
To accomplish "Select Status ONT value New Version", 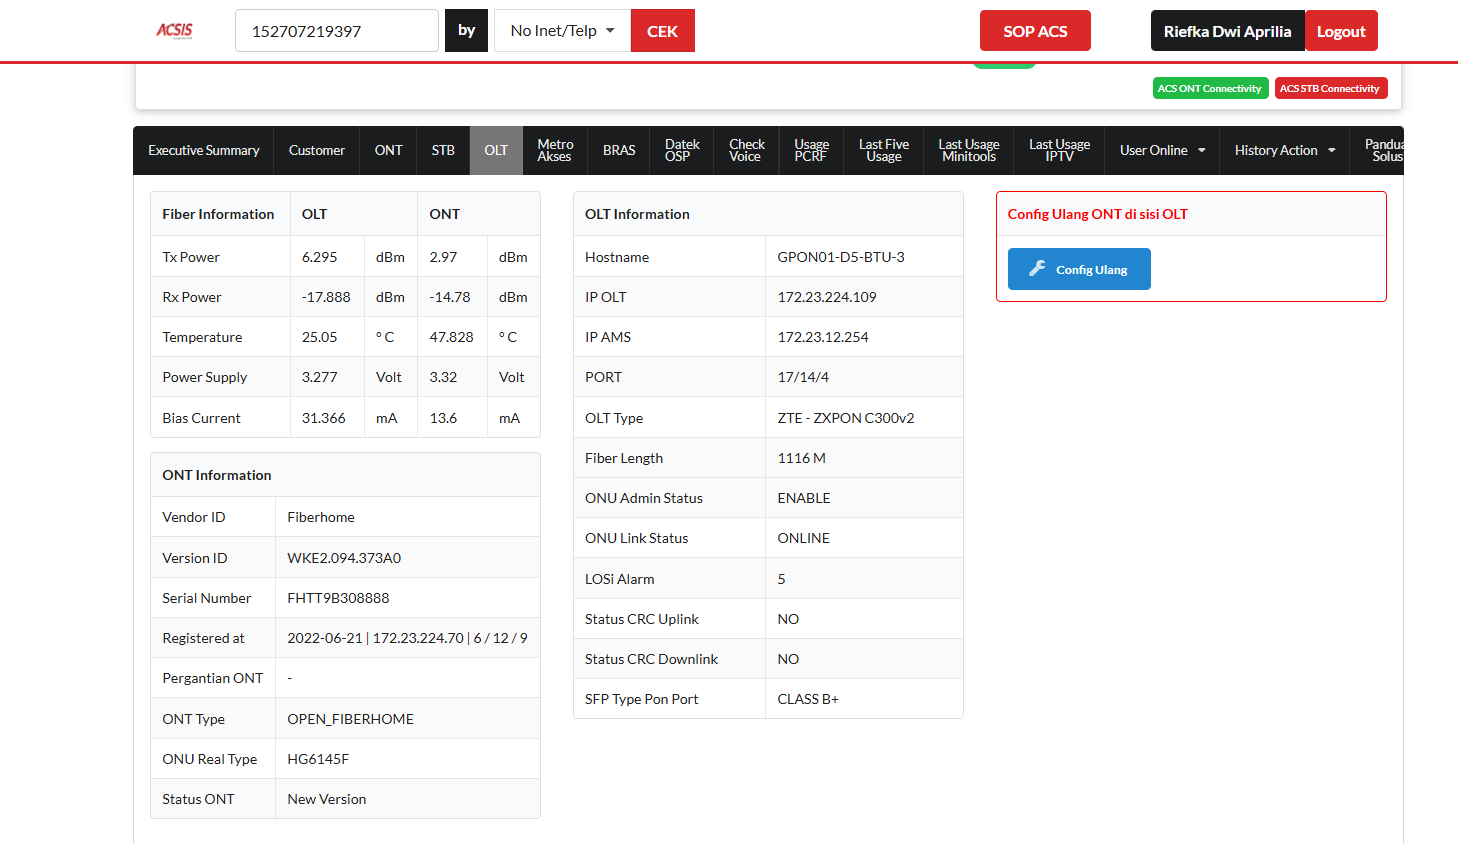I will point(327,799).
